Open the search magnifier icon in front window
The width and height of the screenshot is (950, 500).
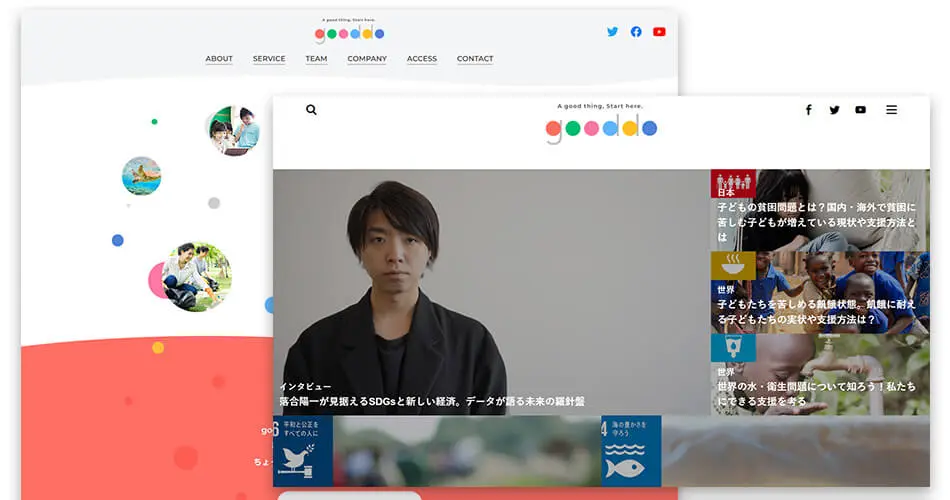pyautogui.click(x=311, y=110)
